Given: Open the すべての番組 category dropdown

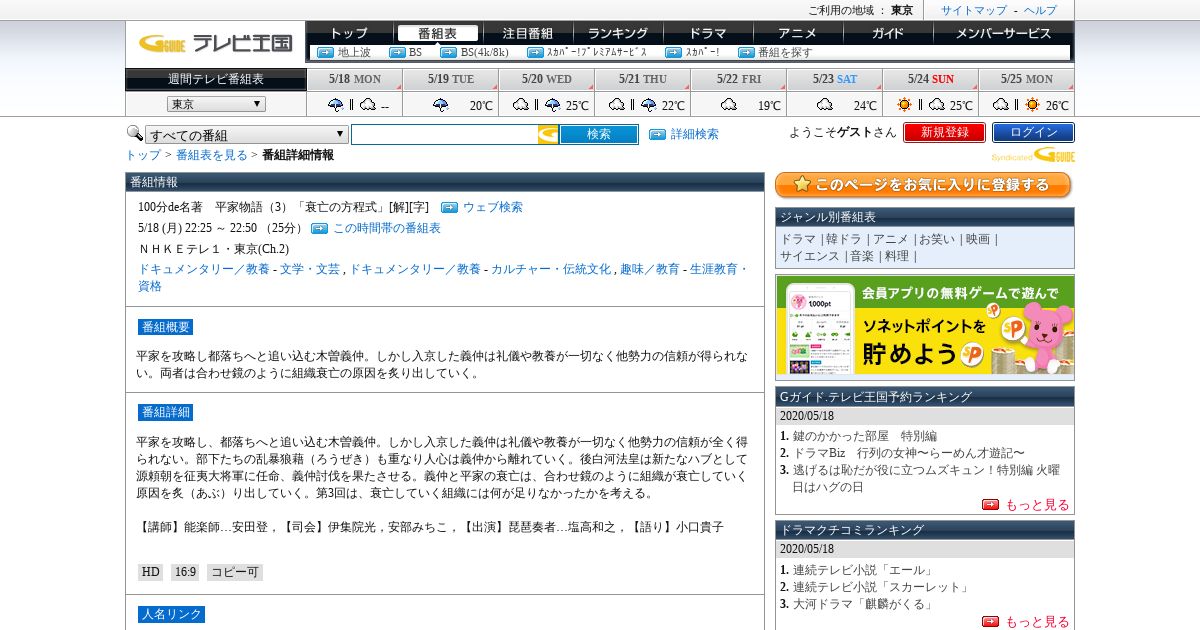Looking at the screenshot, I should point(247,135).
